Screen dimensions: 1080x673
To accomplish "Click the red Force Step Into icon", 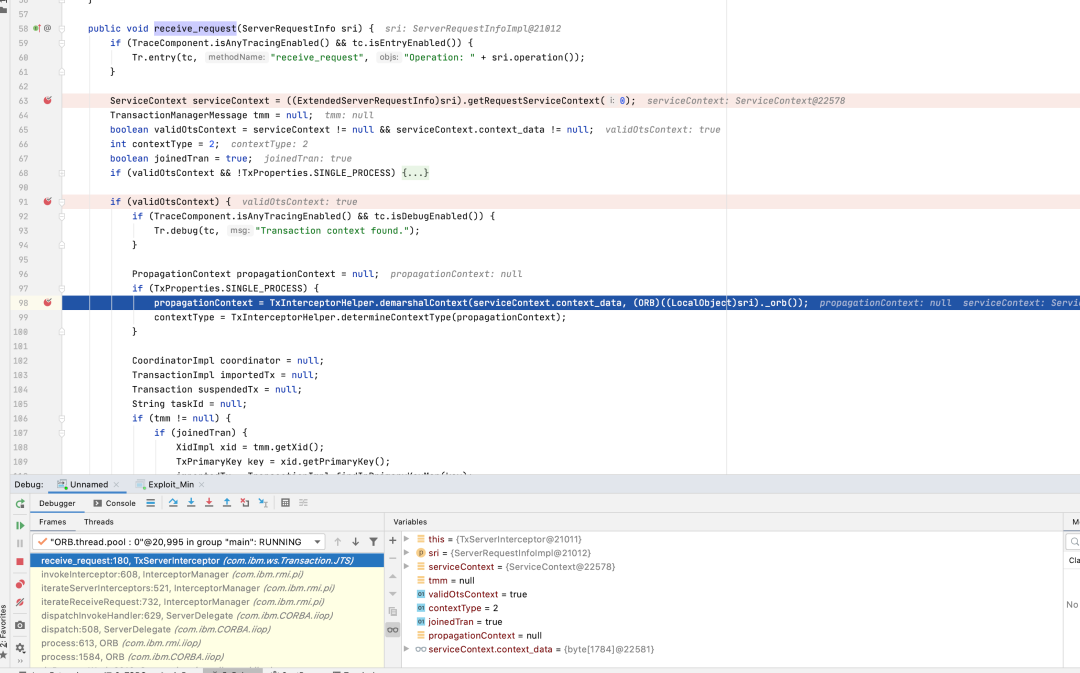I will [x=209, y=503].
